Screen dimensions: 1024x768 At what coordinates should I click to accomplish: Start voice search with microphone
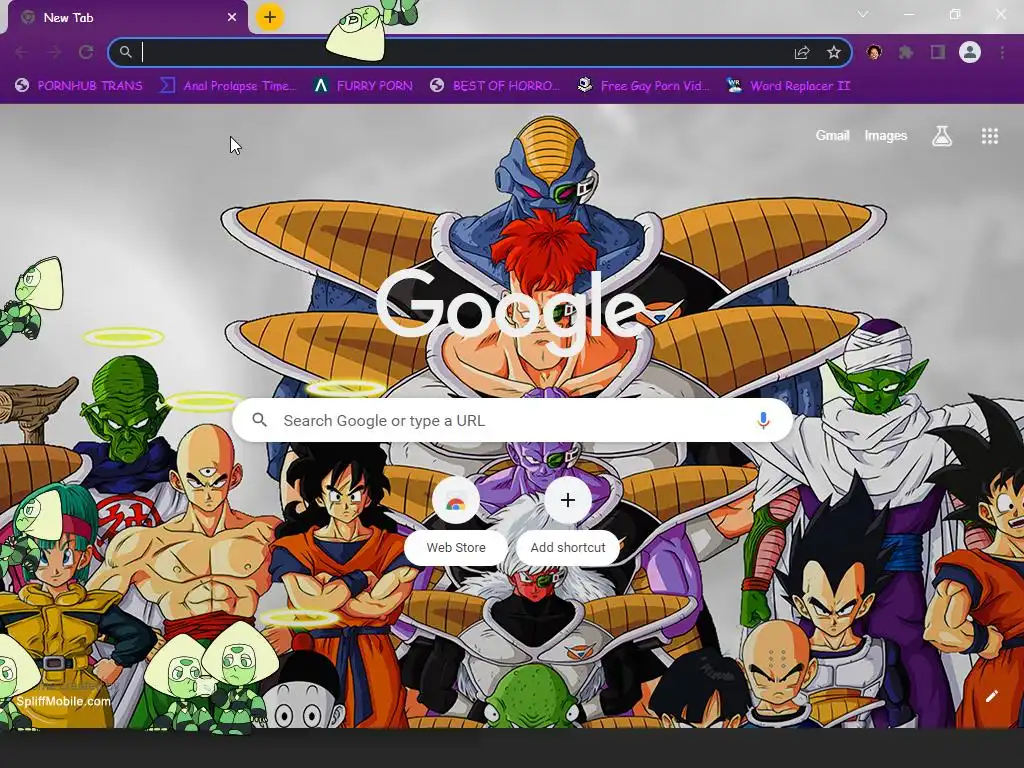point(763,420)
